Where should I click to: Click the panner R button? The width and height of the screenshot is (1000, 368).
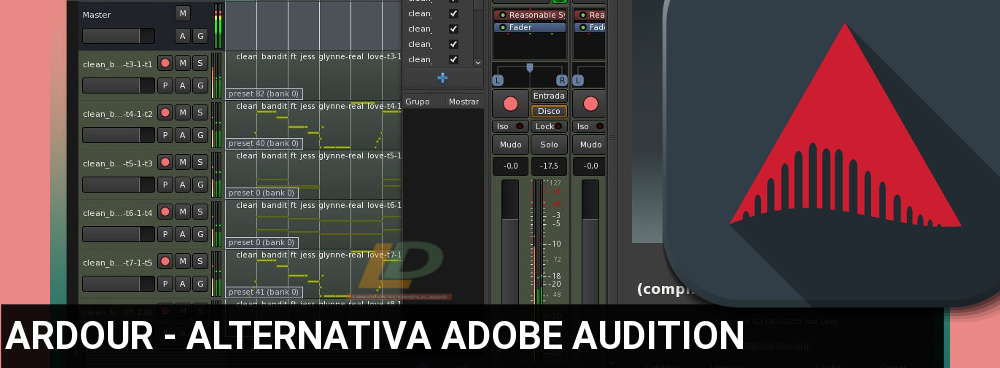[x=562, y=80]
